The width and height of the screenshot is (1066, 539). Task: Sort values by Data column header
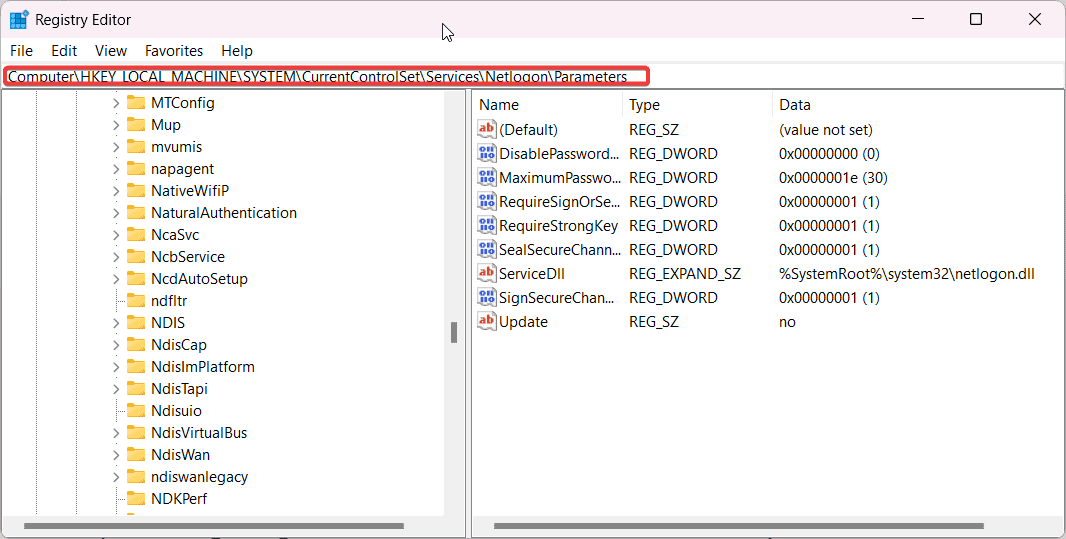coord(918,105)
